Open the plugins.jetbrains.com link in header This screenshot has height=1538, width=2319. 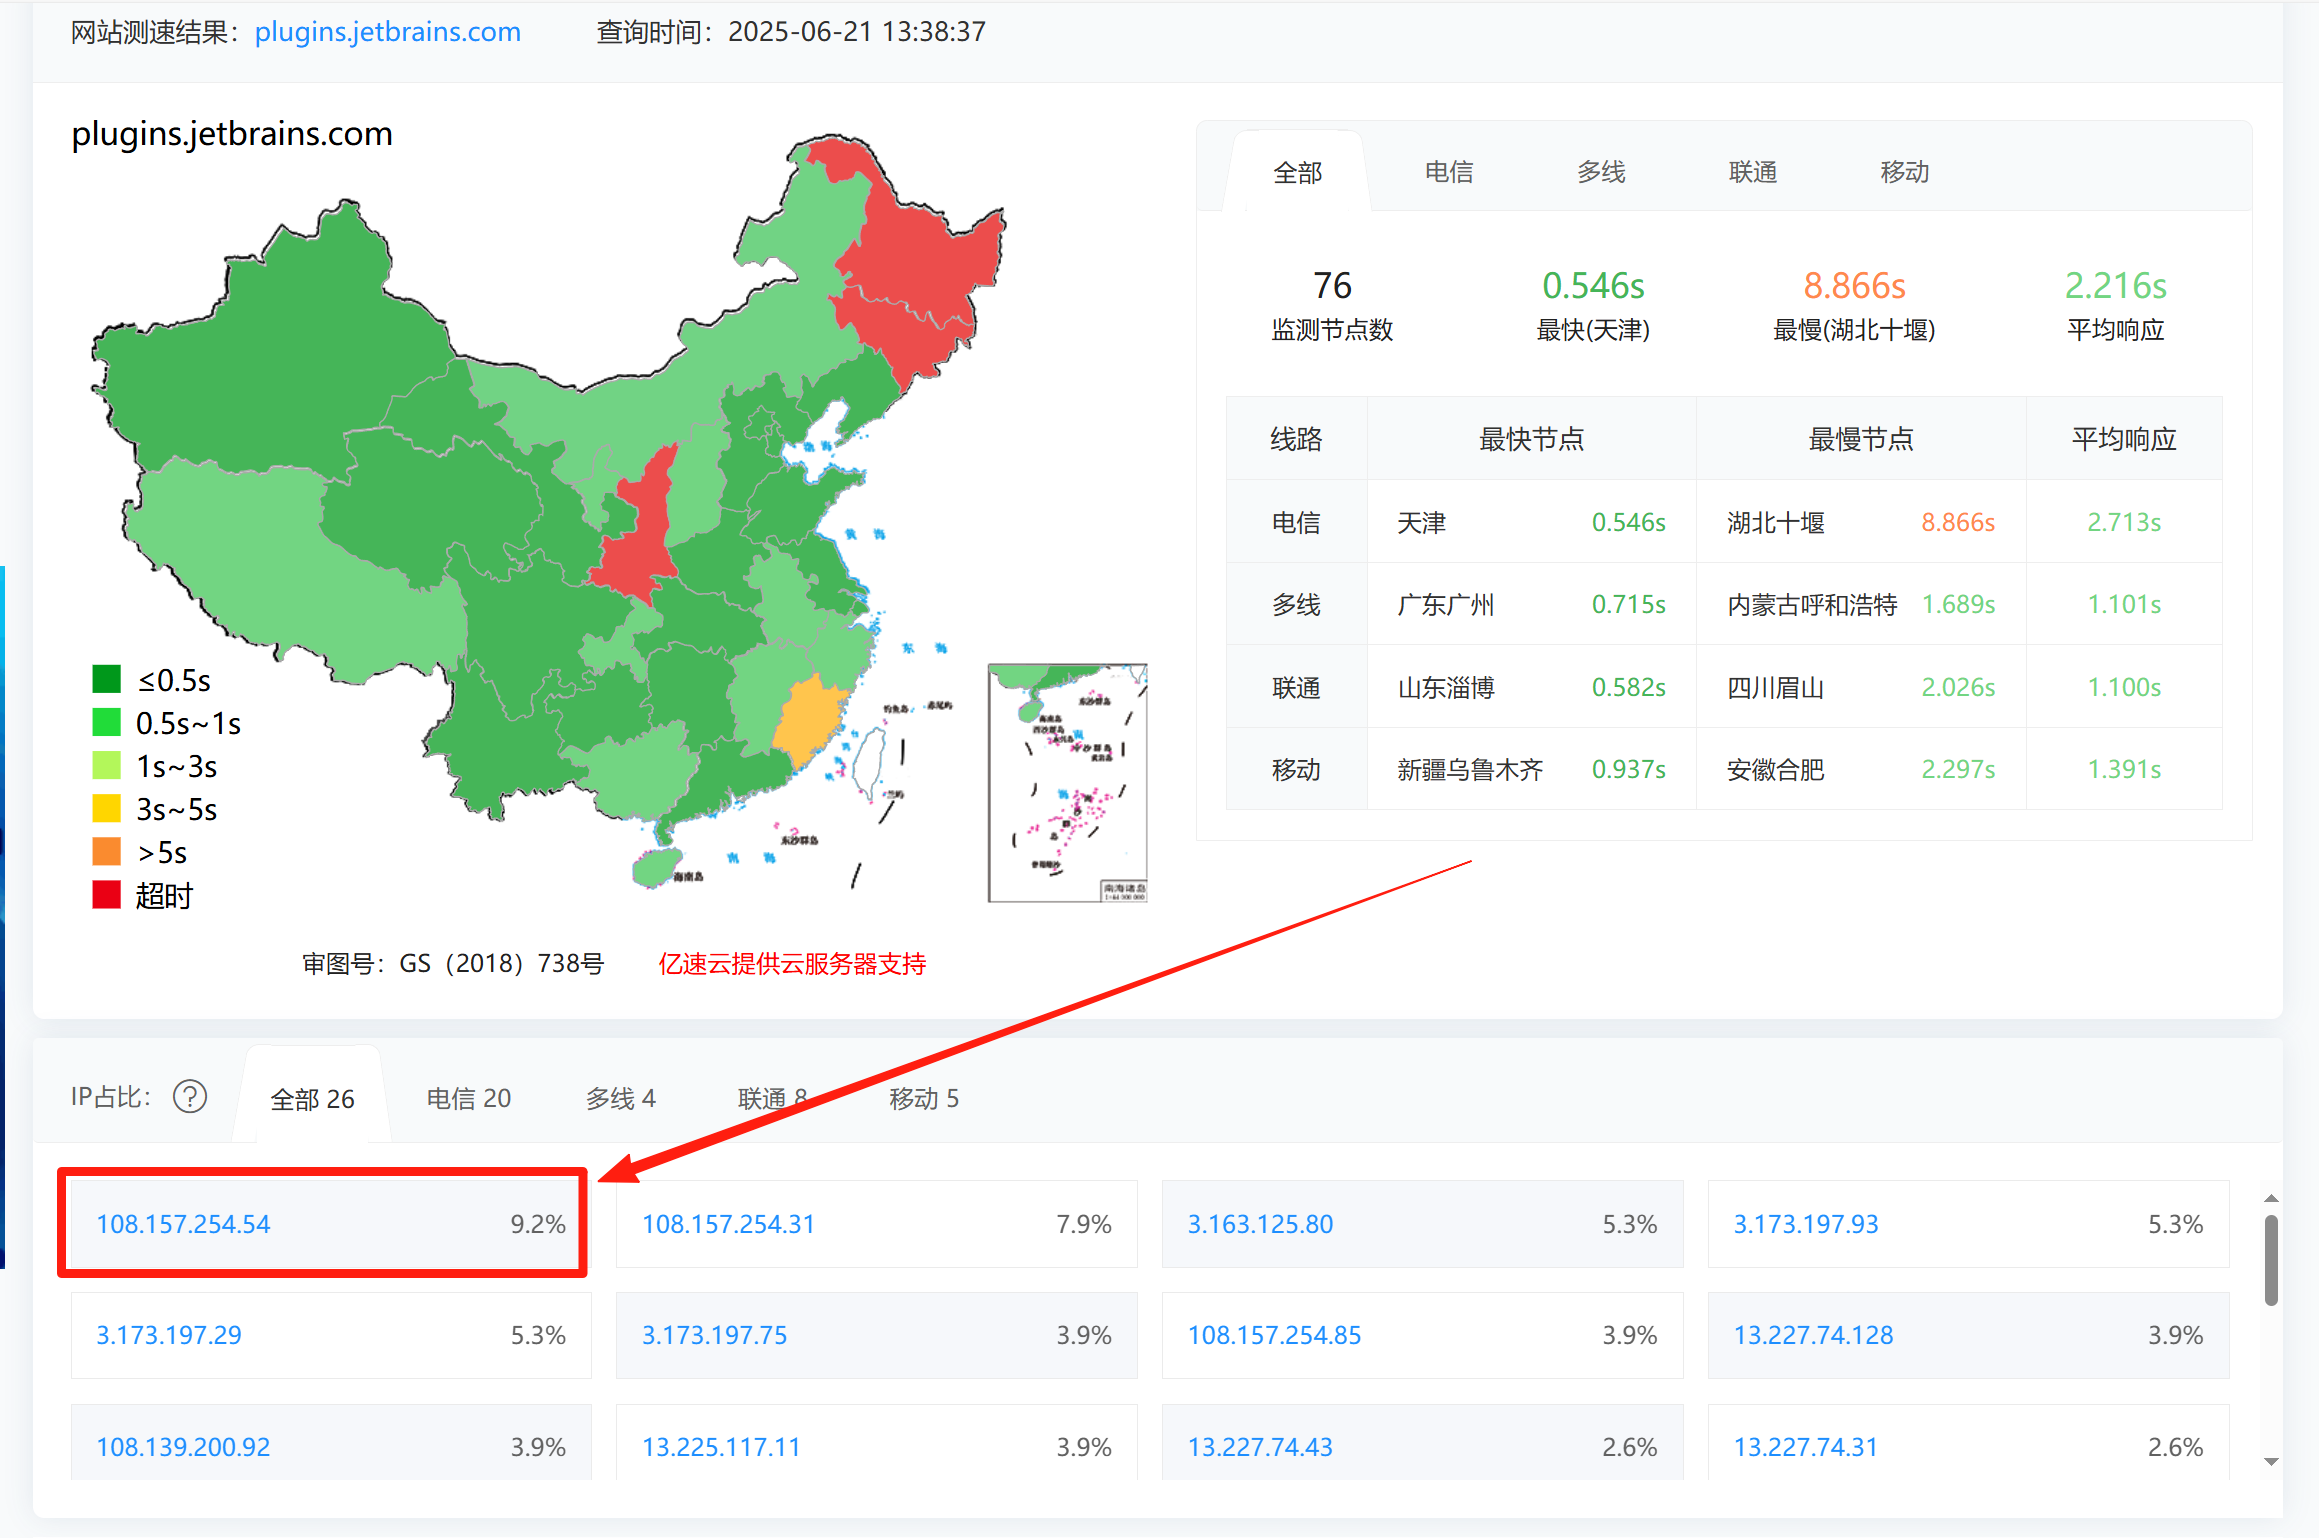coord(387,32)
